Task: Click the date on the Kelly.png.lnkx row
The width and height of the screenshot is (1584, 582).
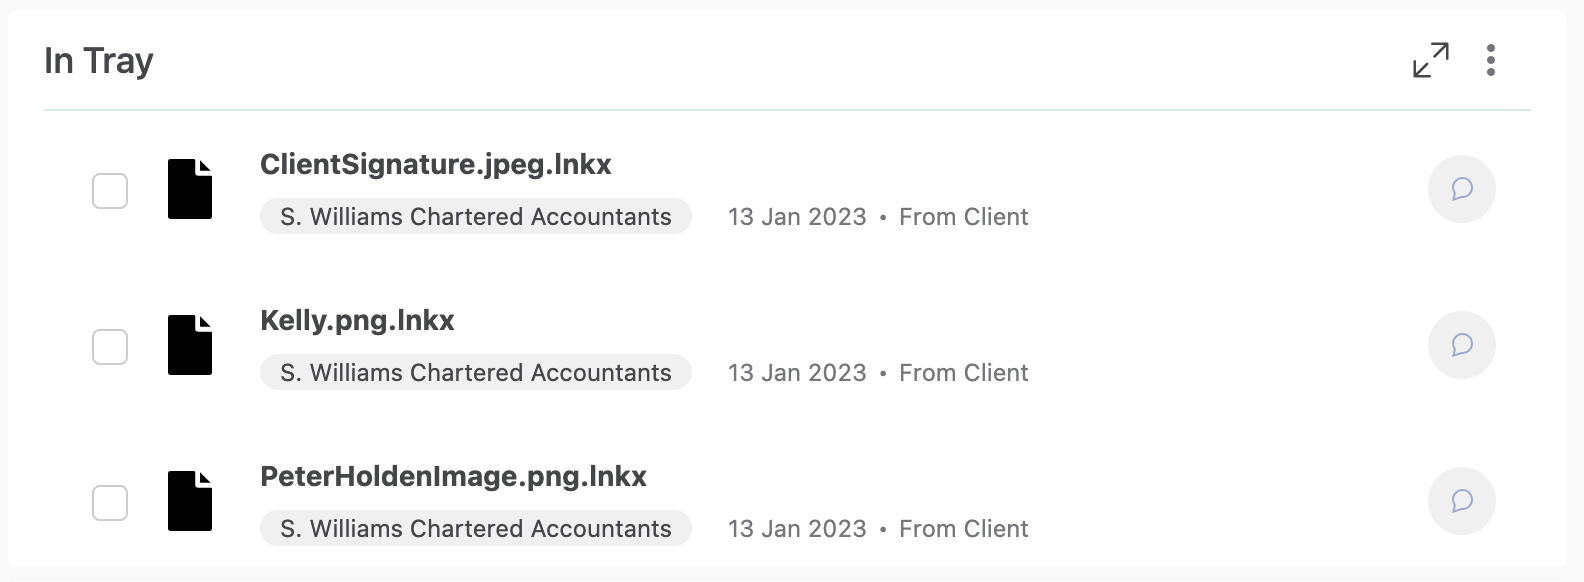Action: click(x=797, y=373)
